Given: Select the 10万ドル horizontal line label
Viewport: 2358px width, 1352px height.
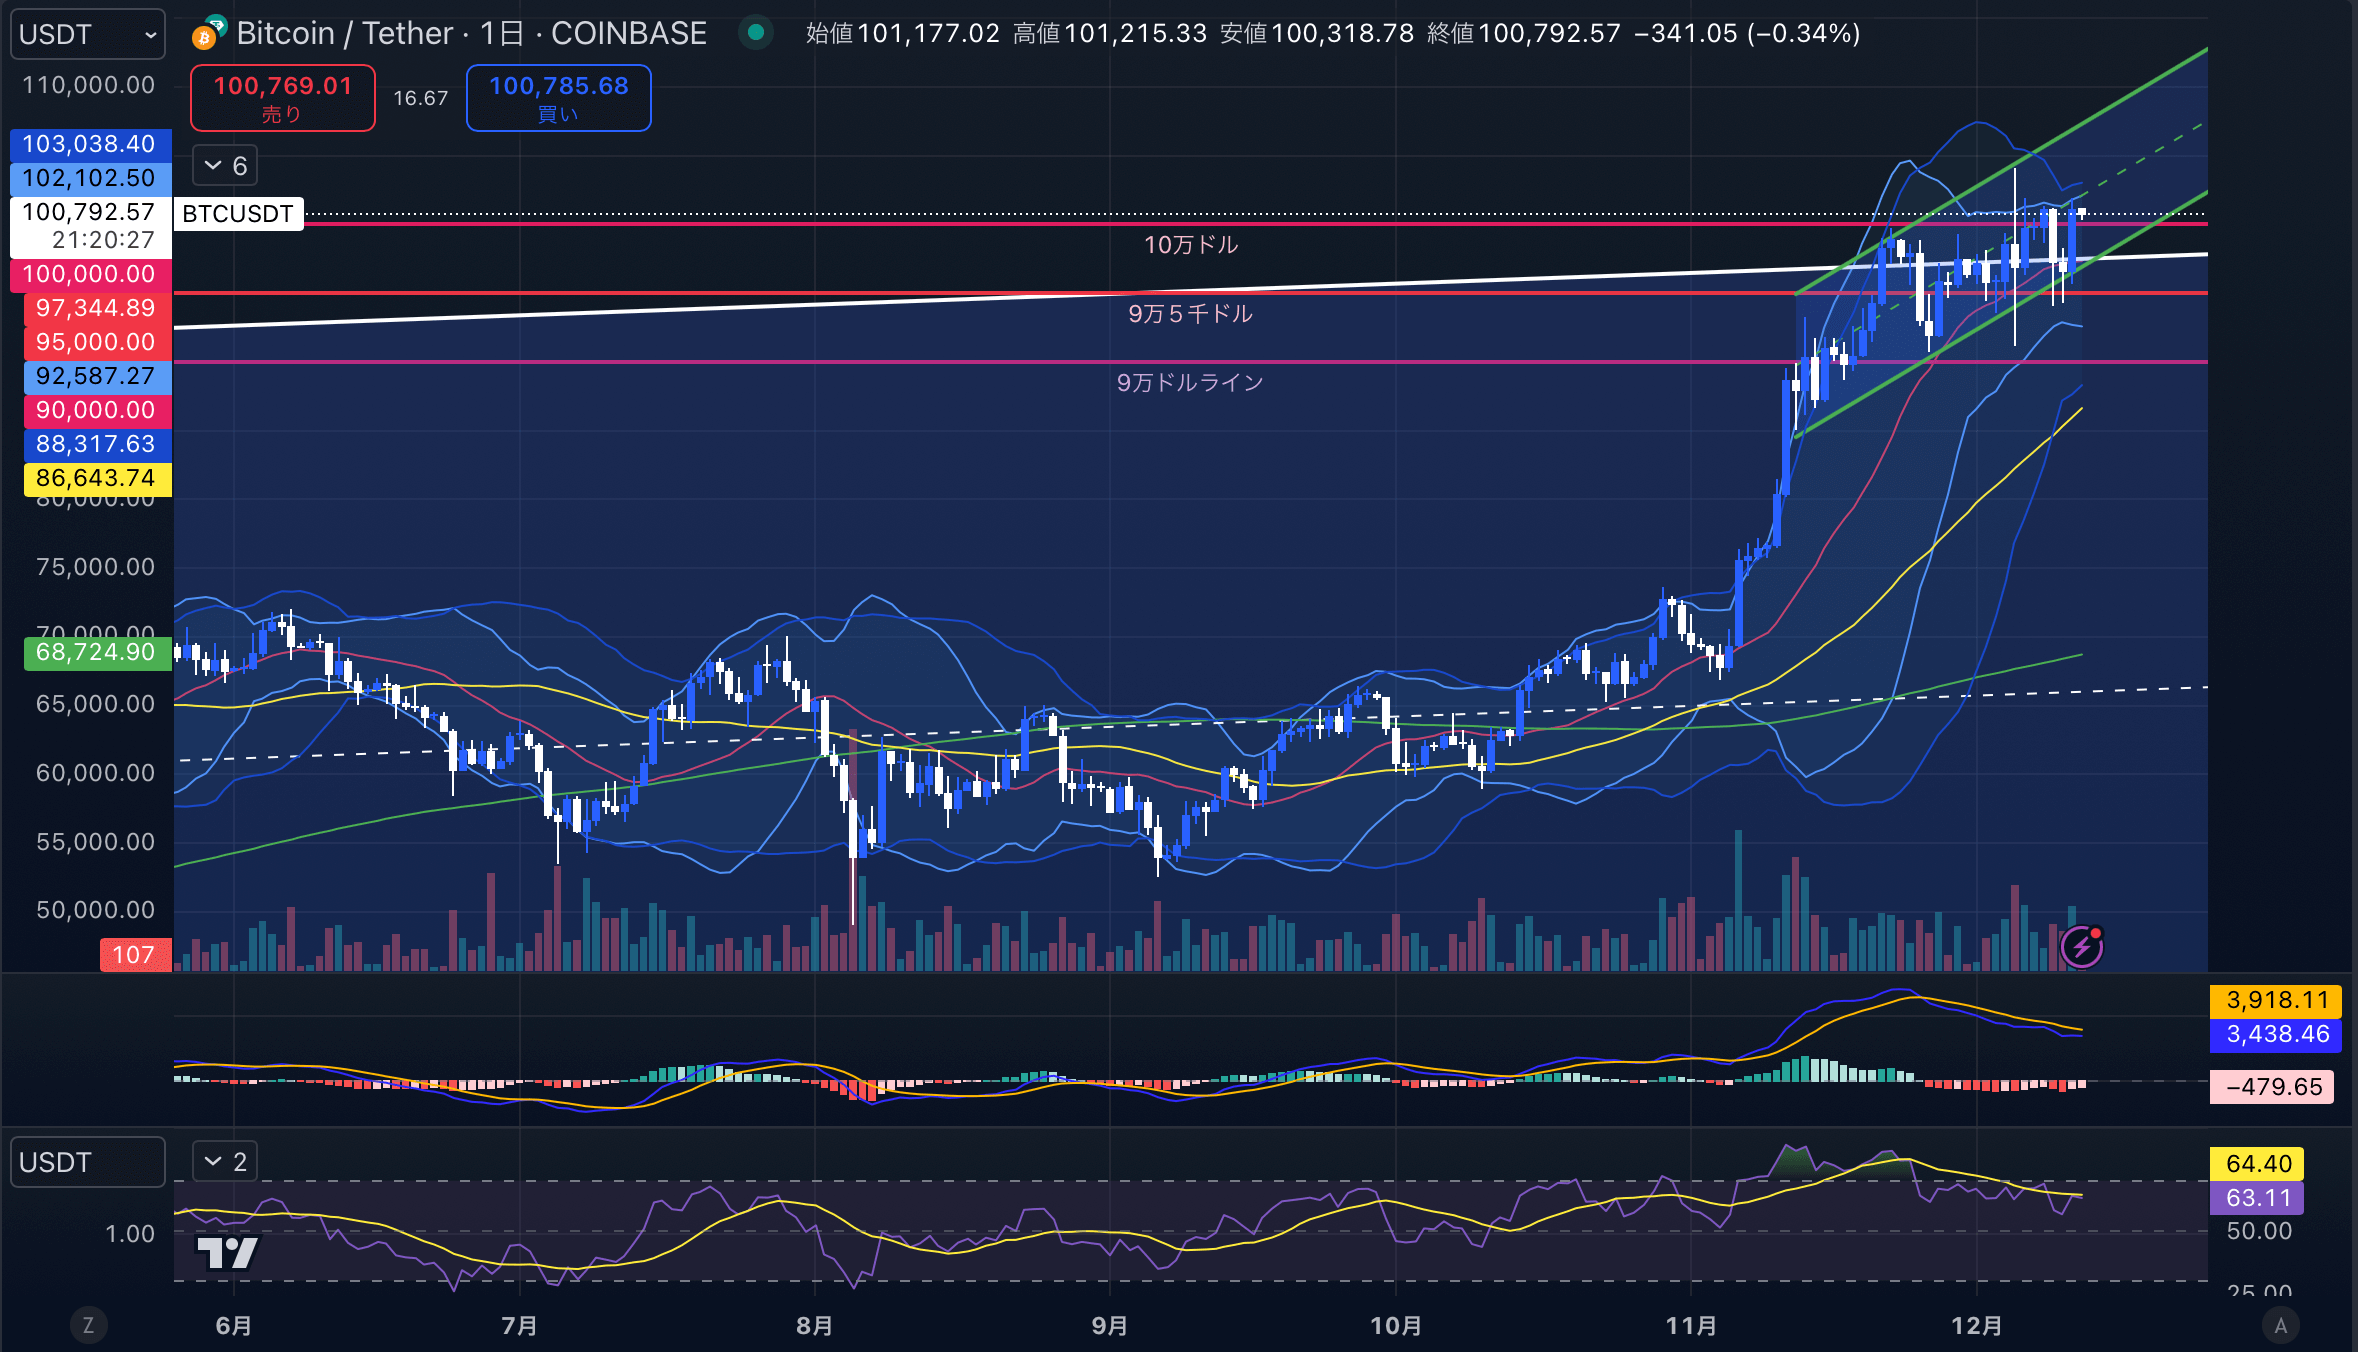Looking at the screenshot, I should coord(1191,245).
